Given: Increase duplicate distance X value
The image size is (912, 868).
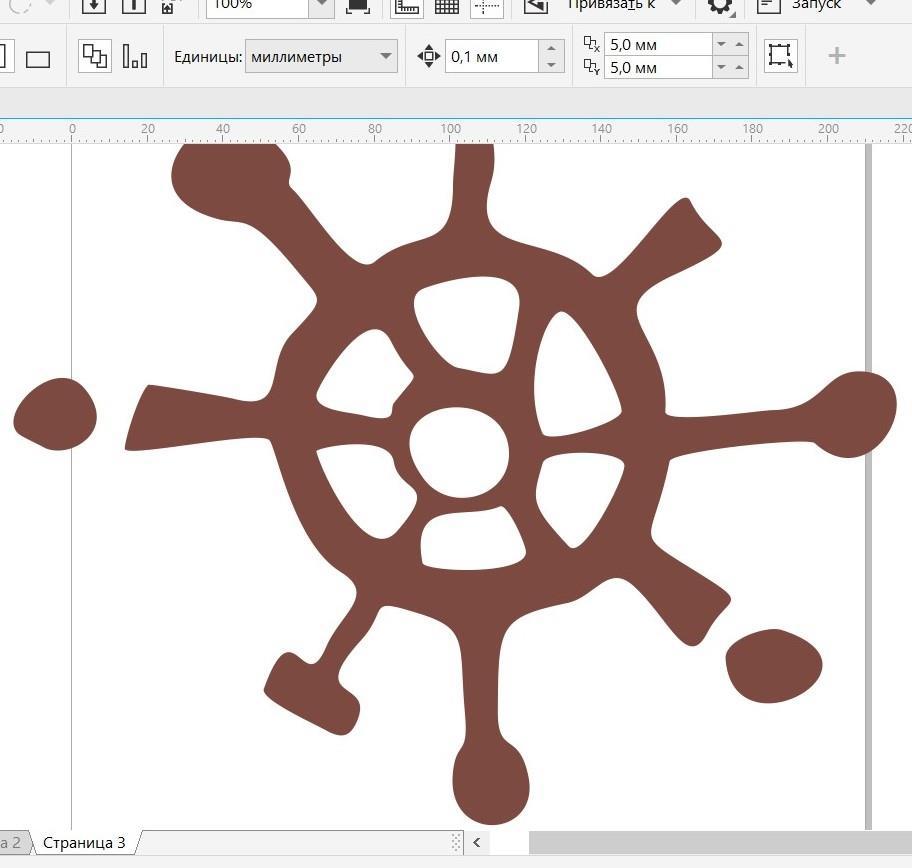Looking at the screenshot, I should click(x=739, y=44).
